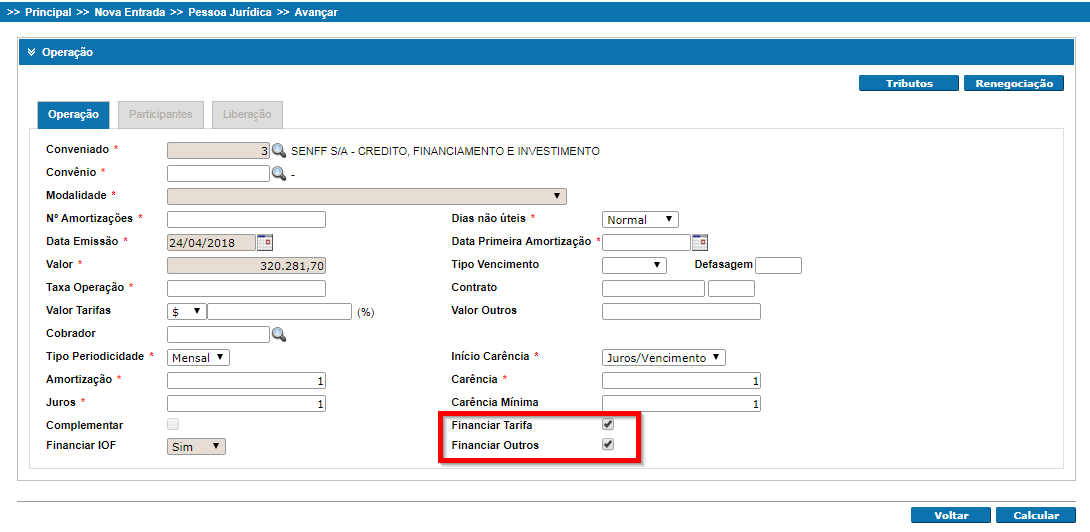Image resolution: width=1090 pixels, height=532 pixels.
Task: Open the Convênio search magnifier
Action: pos(279,174)
